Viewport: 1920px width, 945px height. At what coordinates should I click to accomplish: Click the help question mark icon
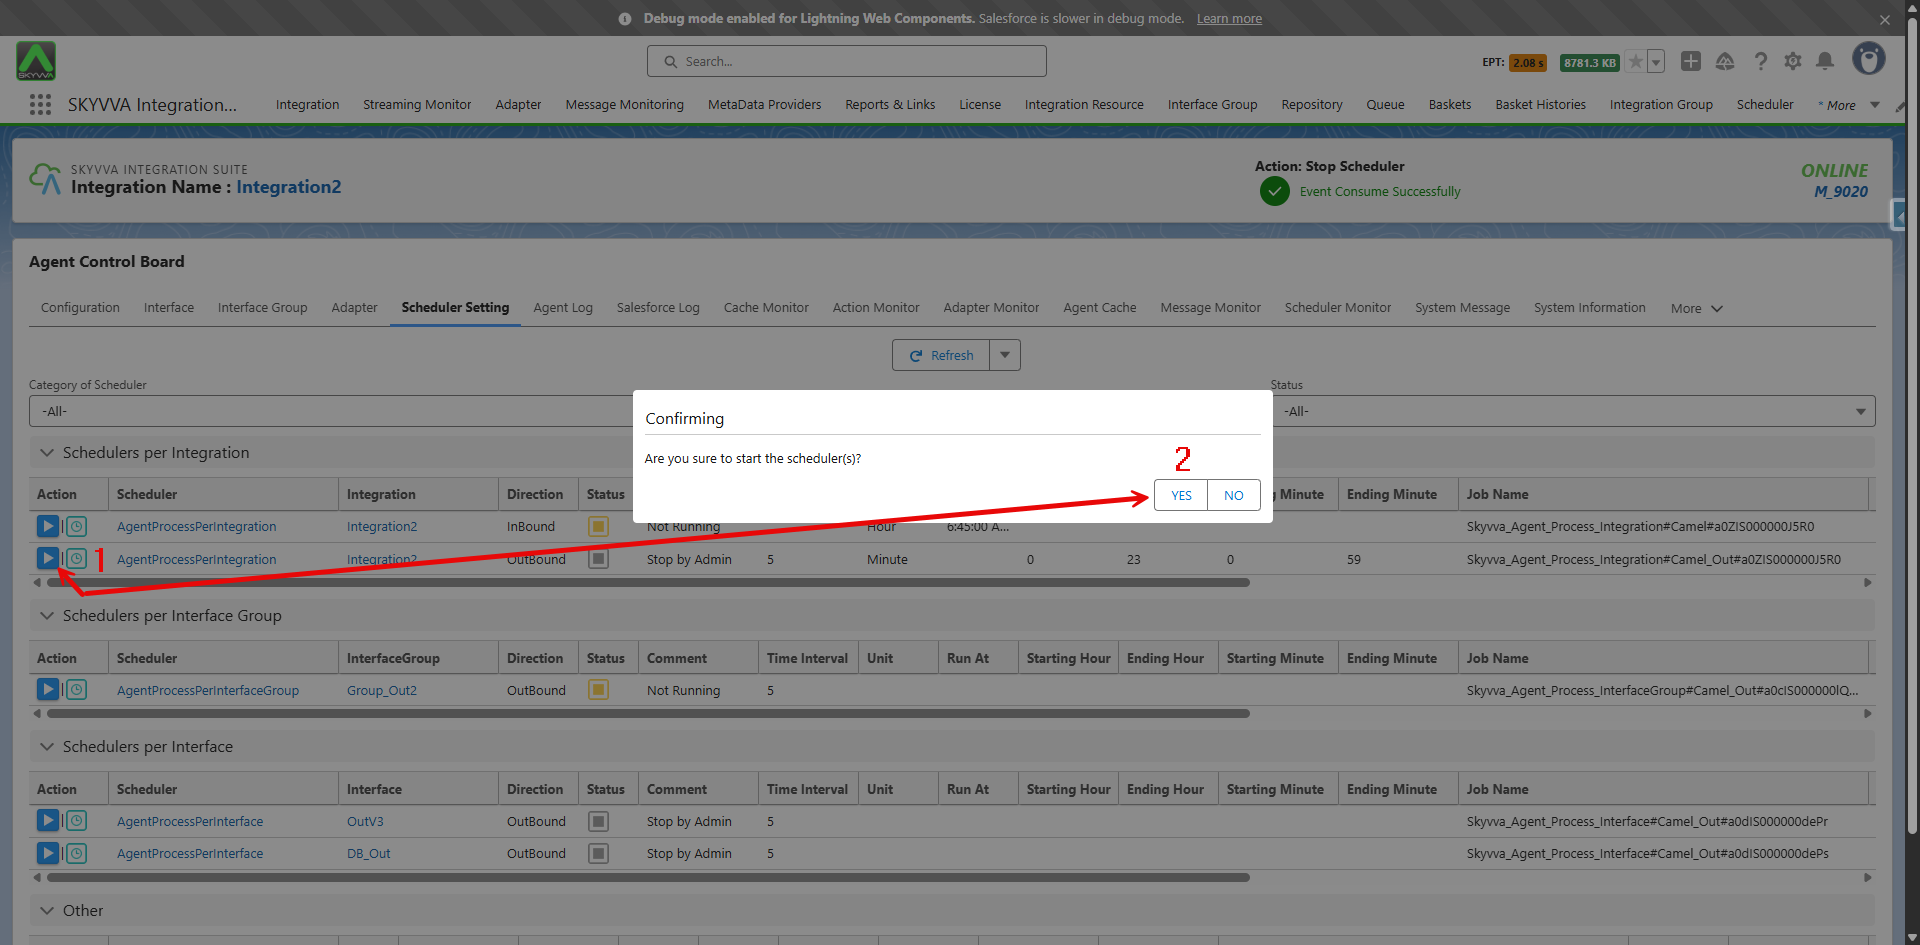pos(1760,62)
